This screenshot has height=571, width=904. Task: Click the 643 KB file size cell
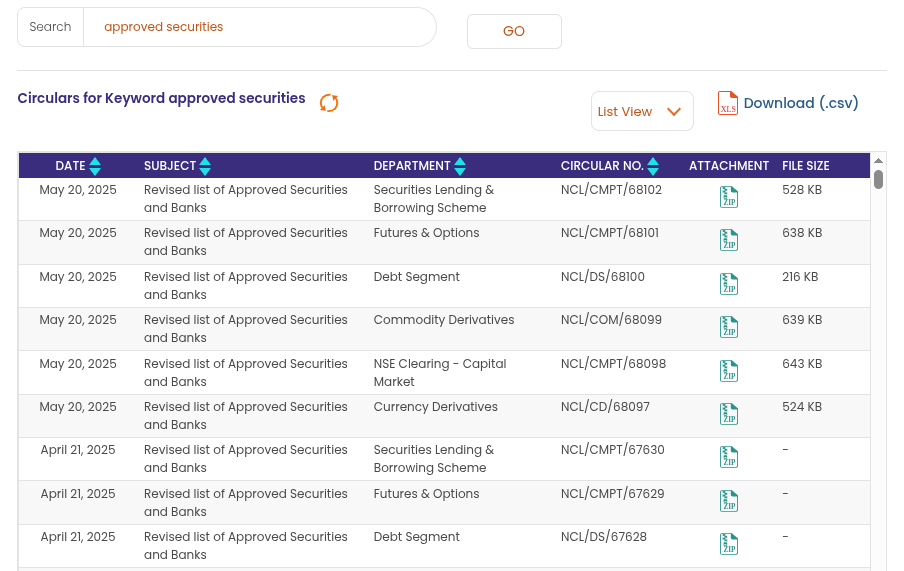point(801,364)
